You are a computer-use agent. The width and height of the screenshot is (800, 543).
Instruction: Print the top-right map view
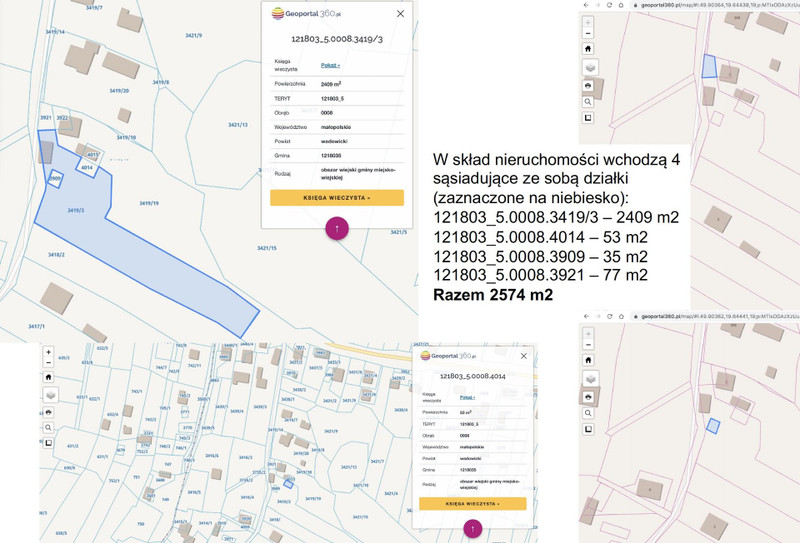(588, 86)
